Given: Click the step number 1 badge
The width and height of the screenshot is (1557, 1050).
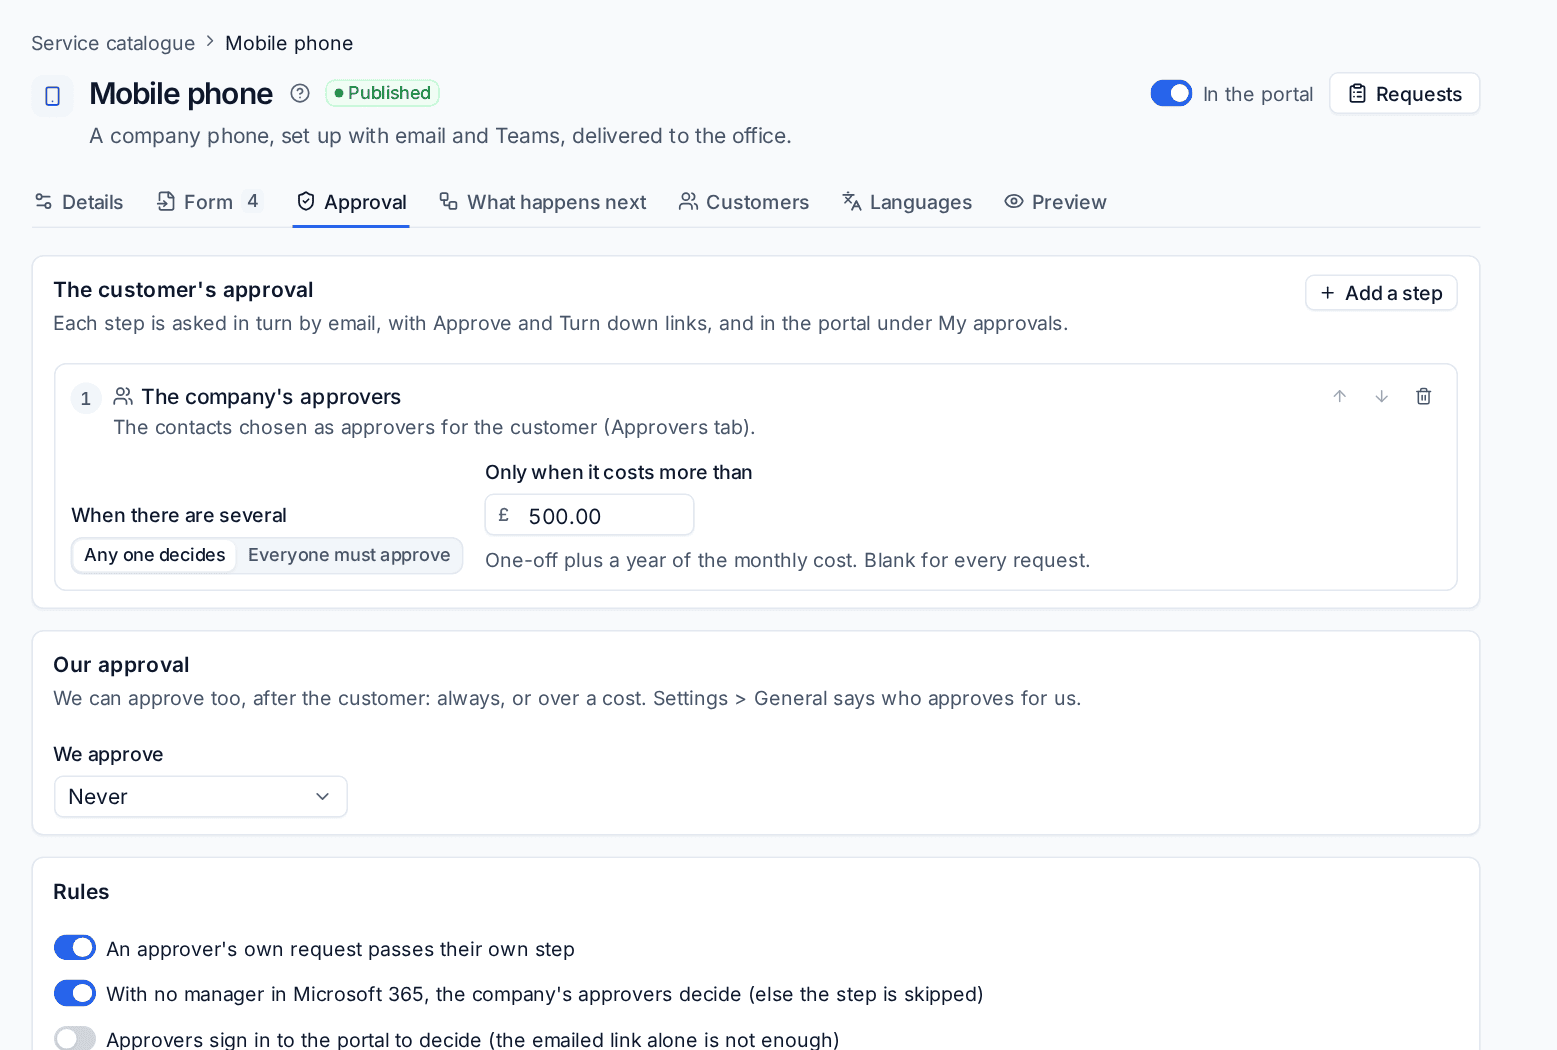Looking at the screenshot, I should point(86,398).
